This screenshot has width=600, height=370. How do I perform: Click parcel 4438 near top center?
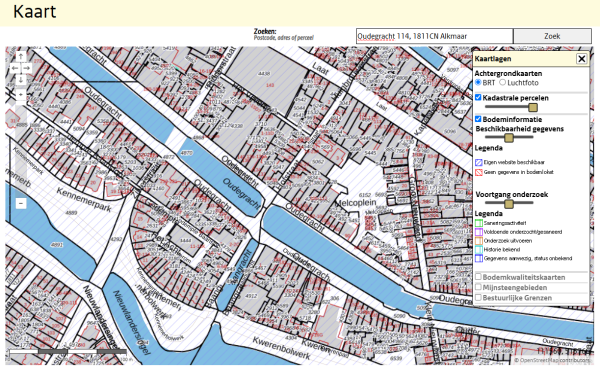click(x=264, y=74)
